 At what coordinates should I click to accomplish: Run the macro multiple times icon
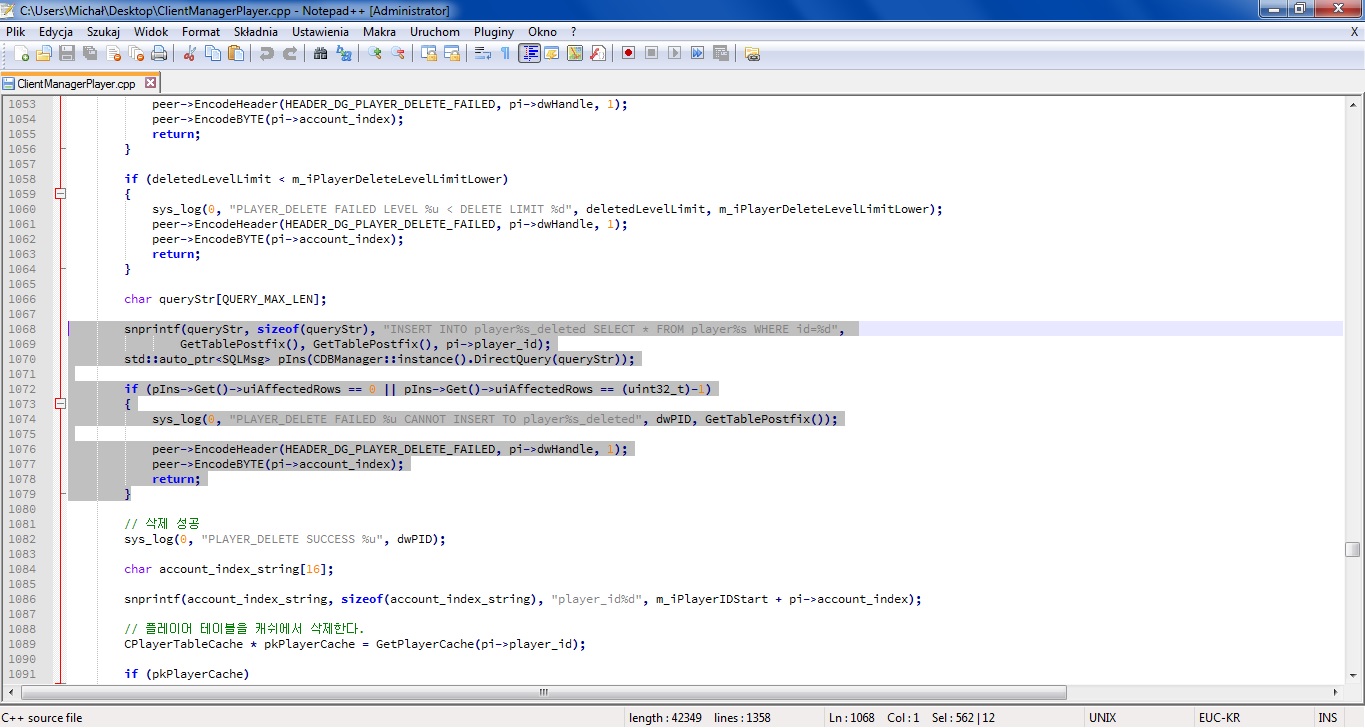(697, 53)
